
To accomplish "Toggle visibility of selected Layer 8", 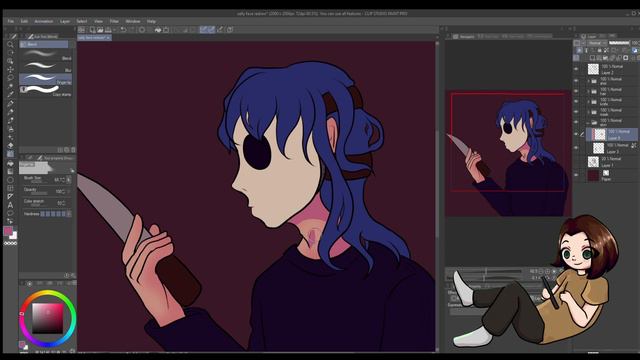I will (x=576, y=134).
